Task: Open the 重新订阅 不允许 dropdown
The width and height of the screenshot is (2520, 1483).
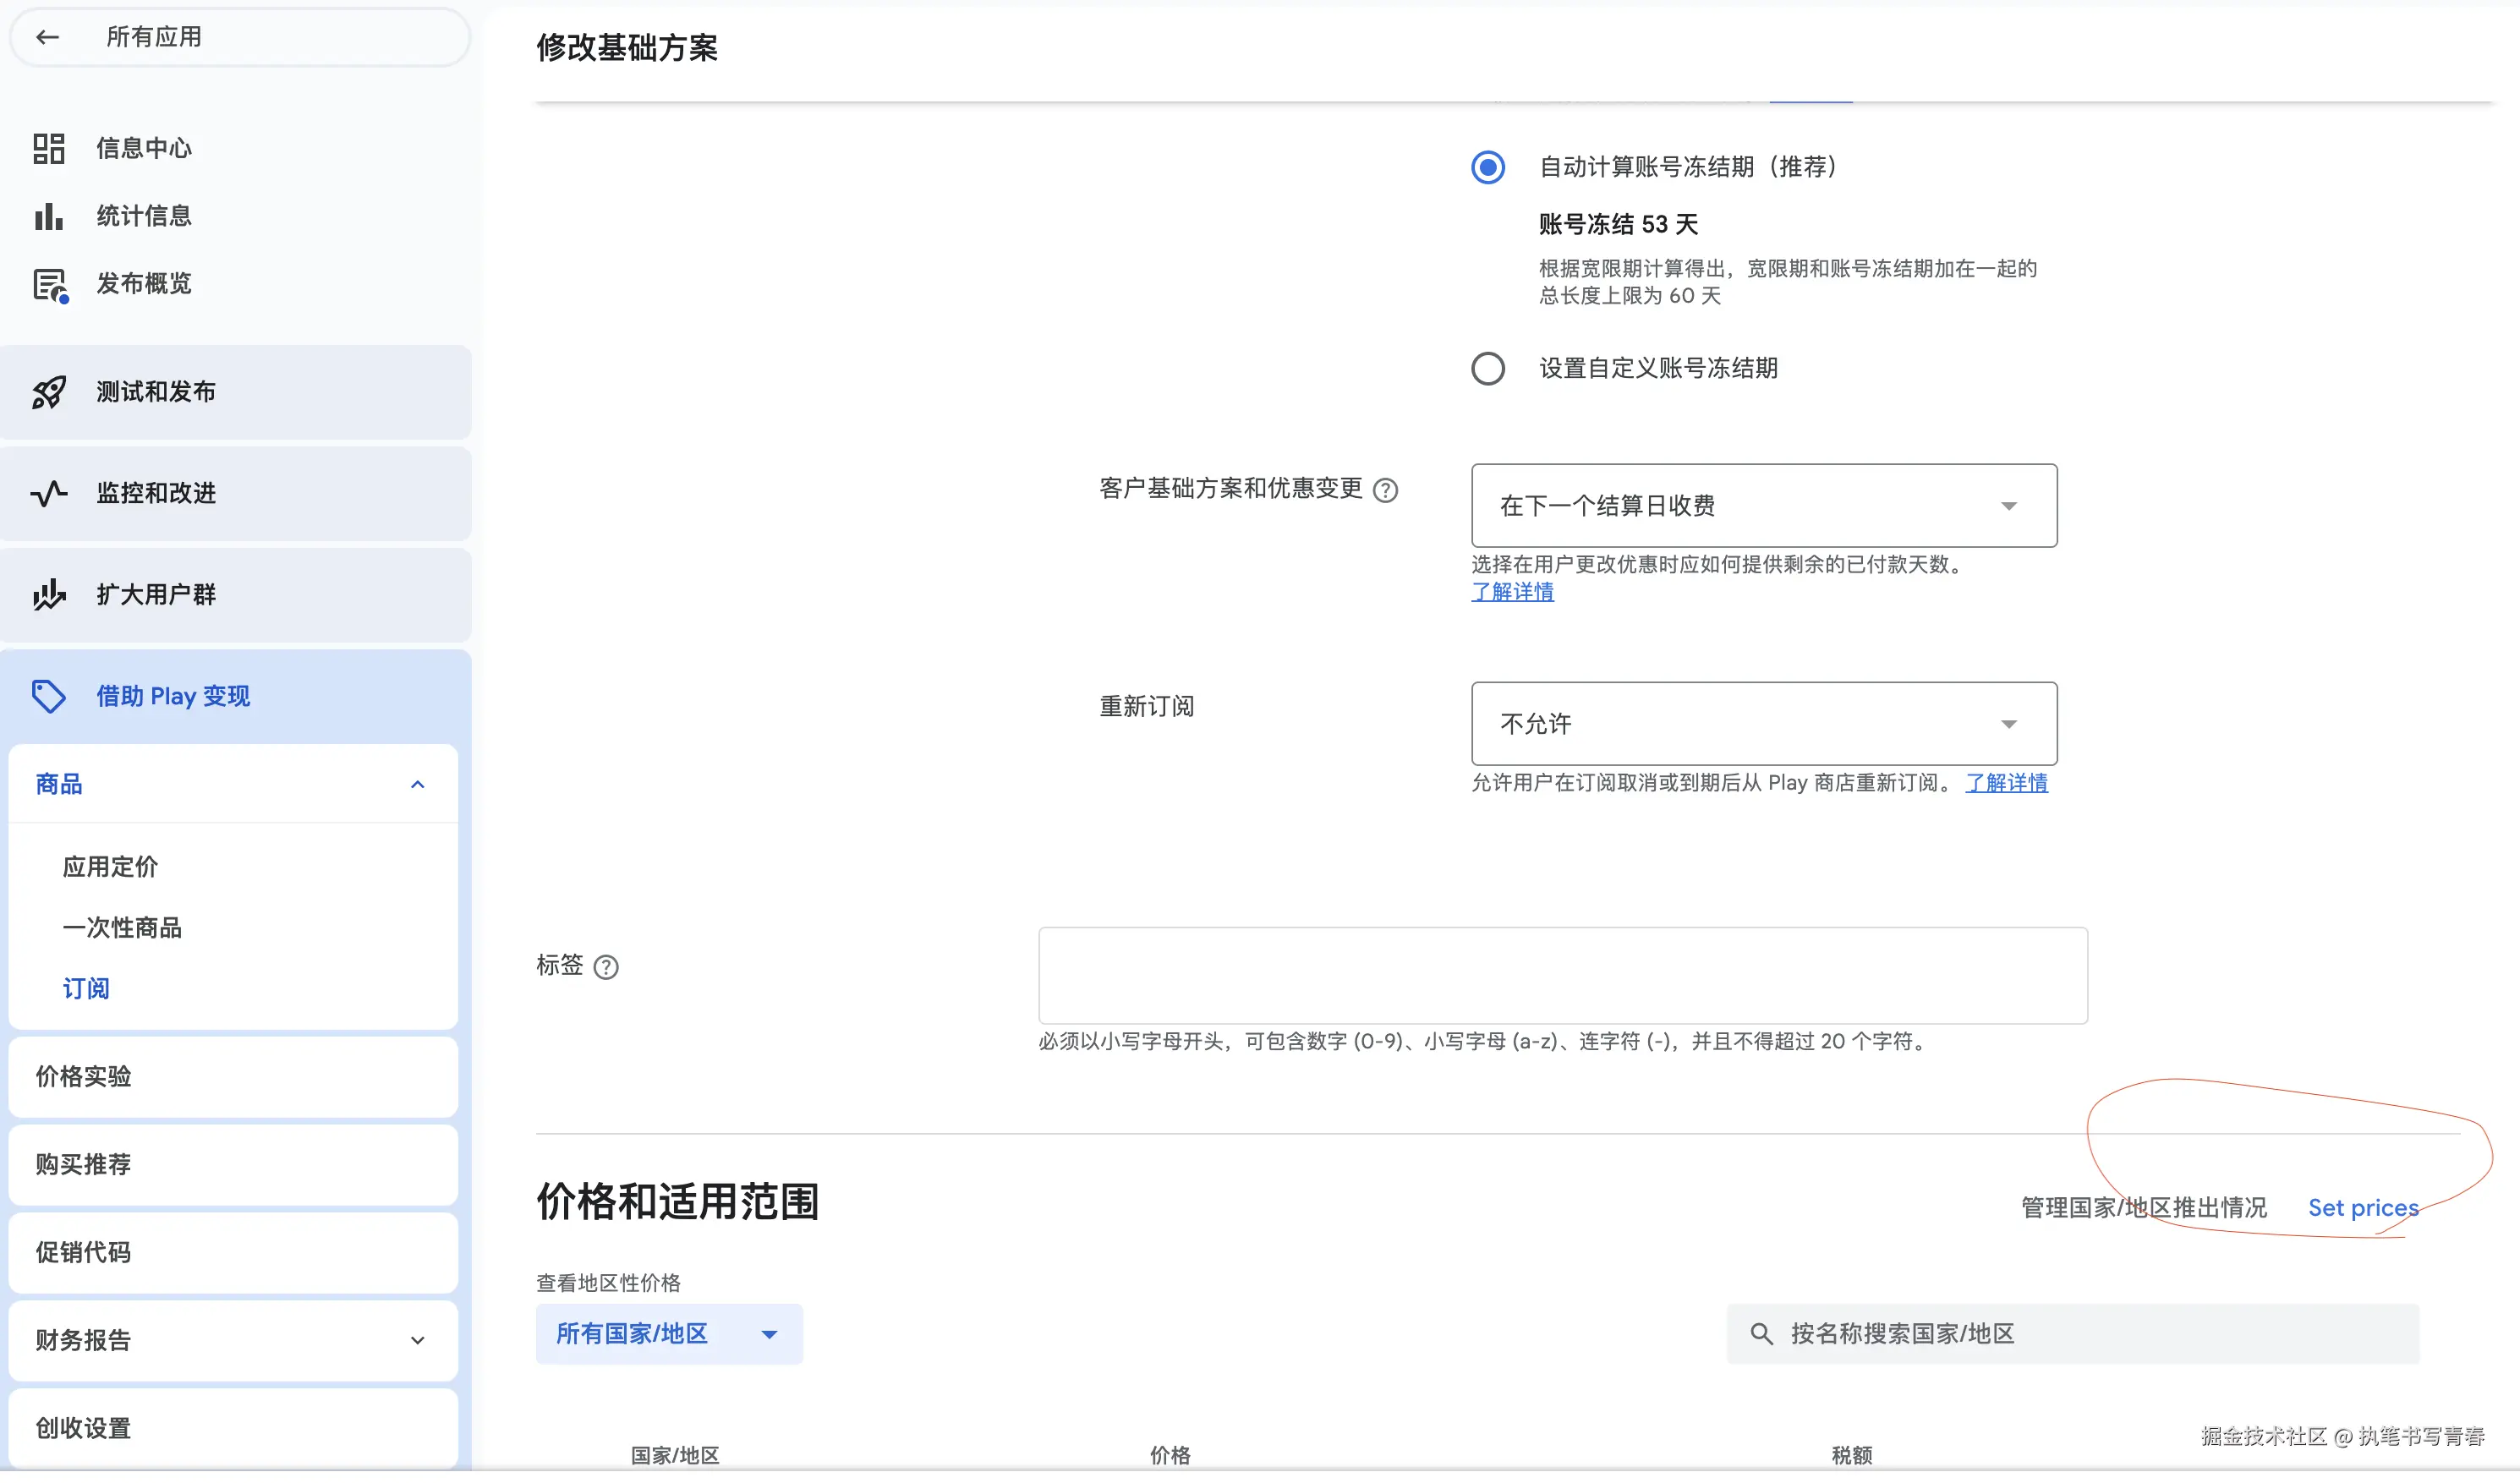Action: point(1762,723)
